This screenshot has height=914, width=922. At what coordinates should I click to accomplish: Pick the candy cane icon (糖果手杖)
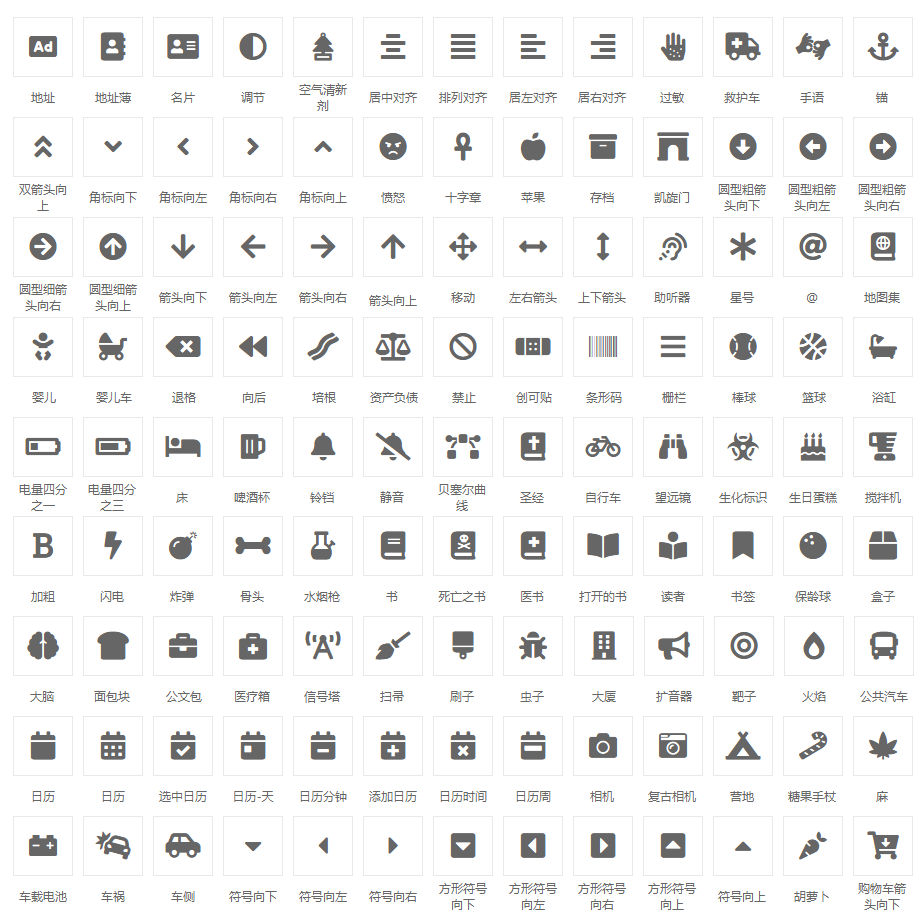tap(813, 746)
